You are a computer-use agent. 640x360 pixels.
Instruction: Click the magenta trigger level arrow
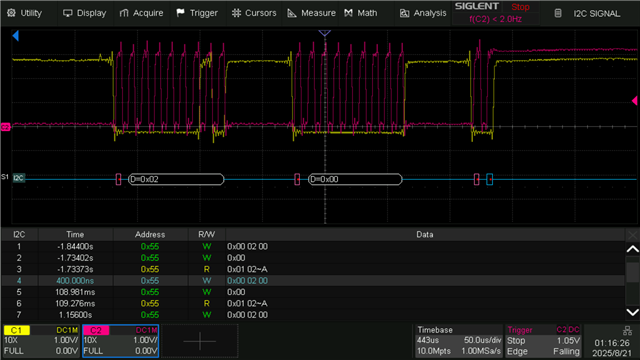[x=635, y=101]
